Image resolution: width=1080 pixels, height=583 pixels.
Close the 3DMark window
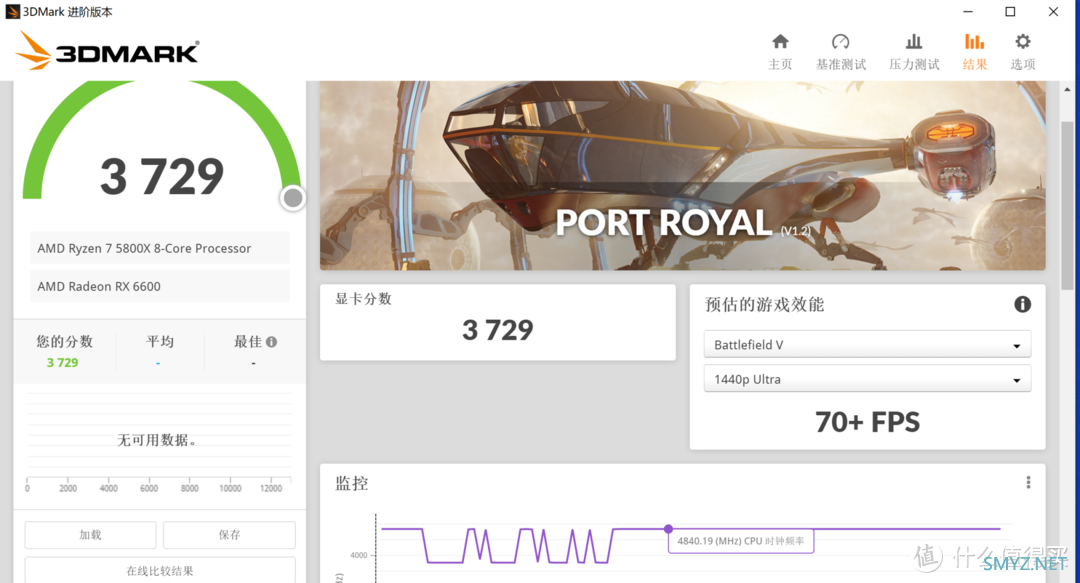(1053, 12)
